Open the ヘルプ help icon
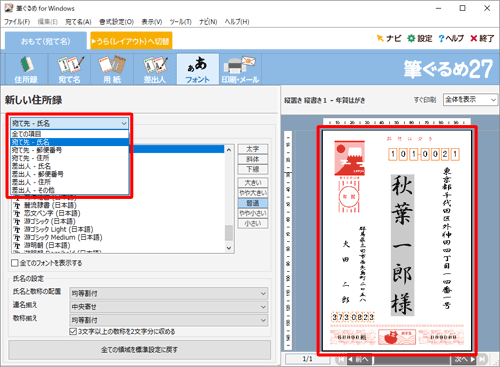This screenshot has width=500, height=367. tap(451, 39)
